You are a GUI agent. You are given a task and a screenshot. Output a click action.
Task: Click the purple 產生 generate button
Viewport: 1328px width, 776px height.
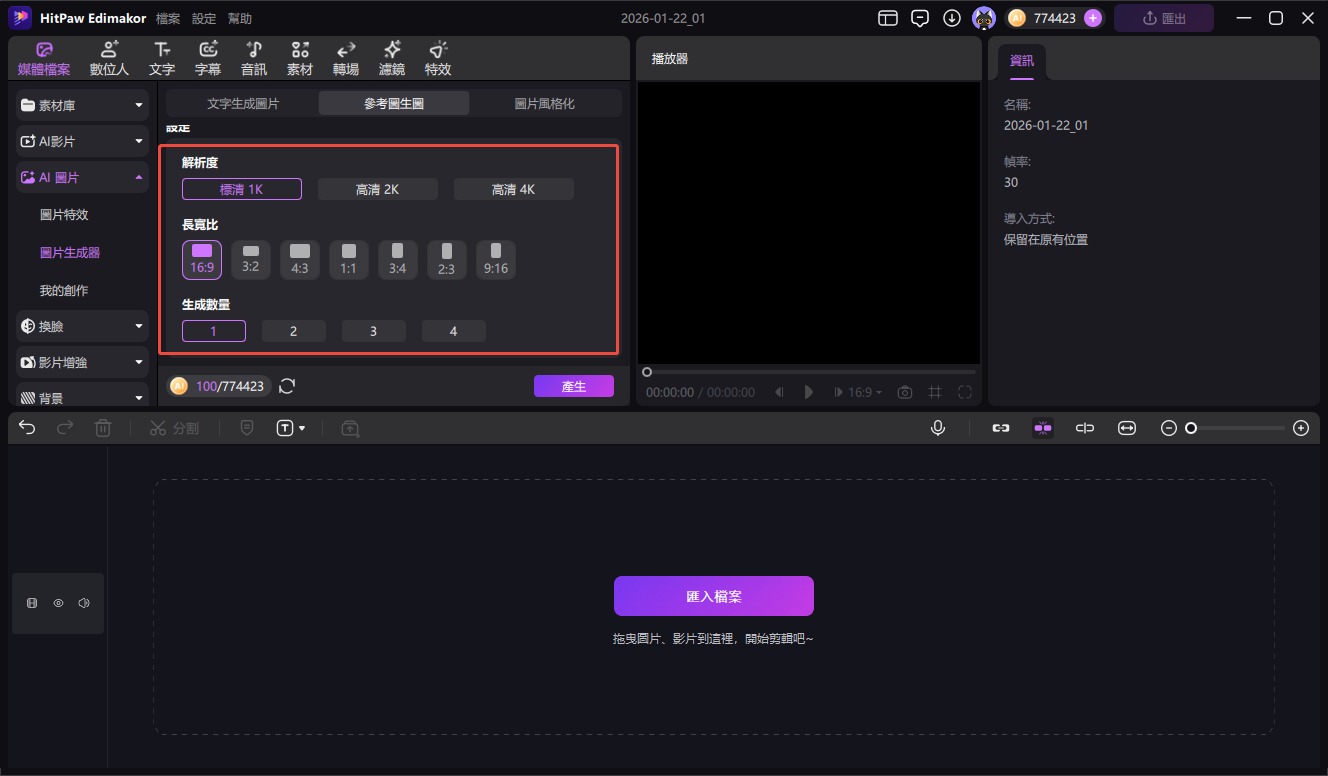click(573, 386)
